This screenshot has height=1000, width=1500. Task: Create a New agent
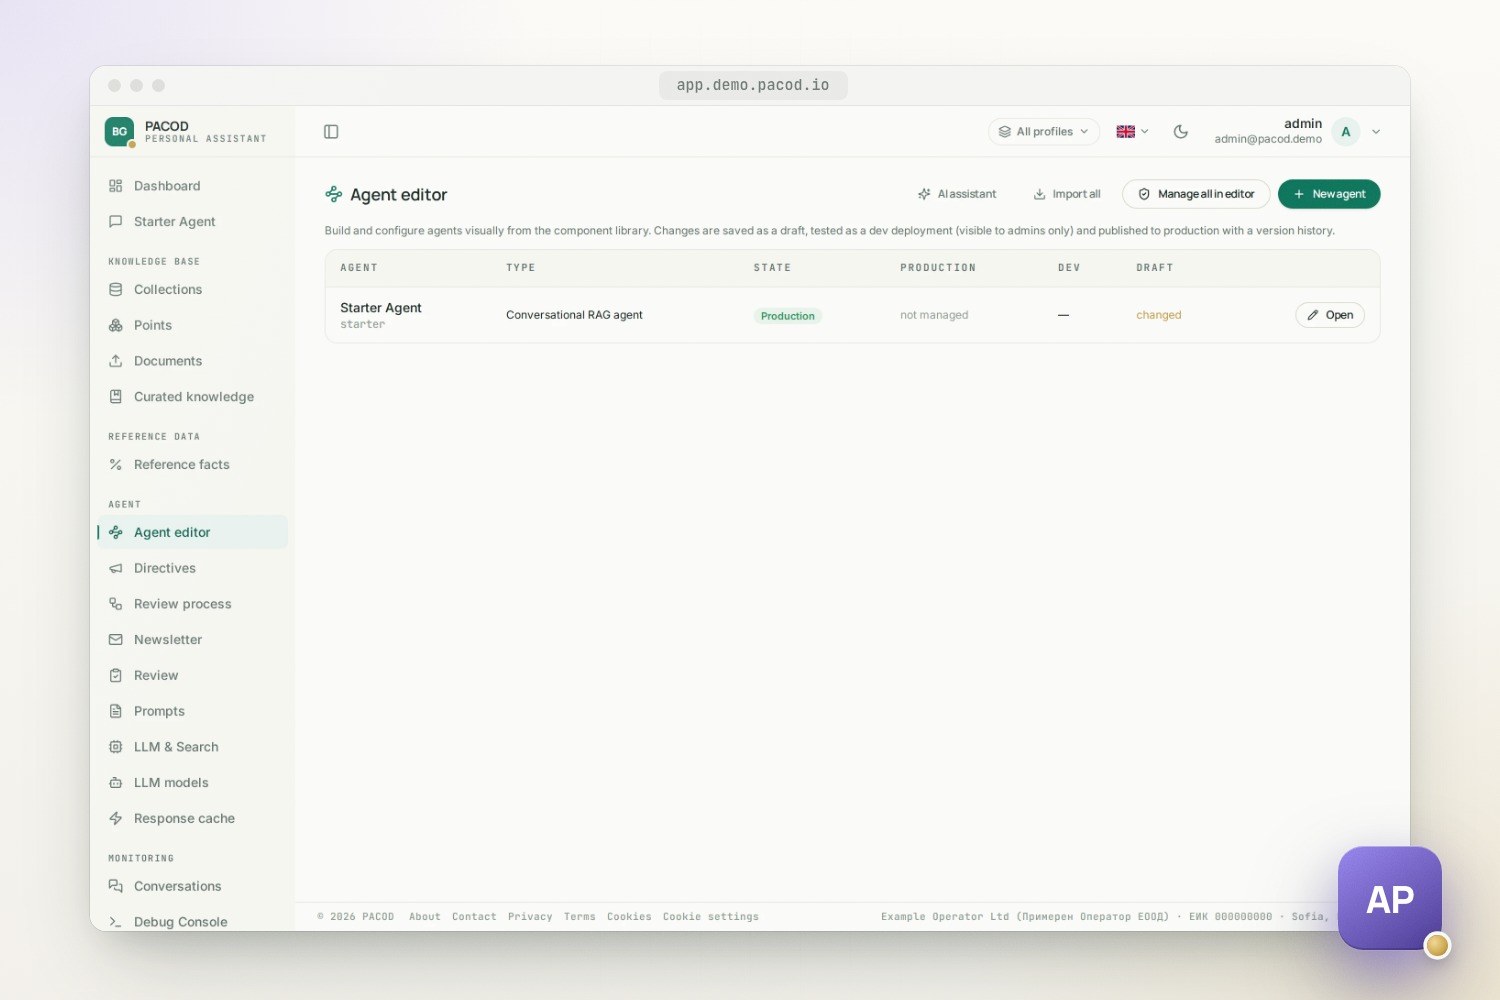pos(1329,194)
